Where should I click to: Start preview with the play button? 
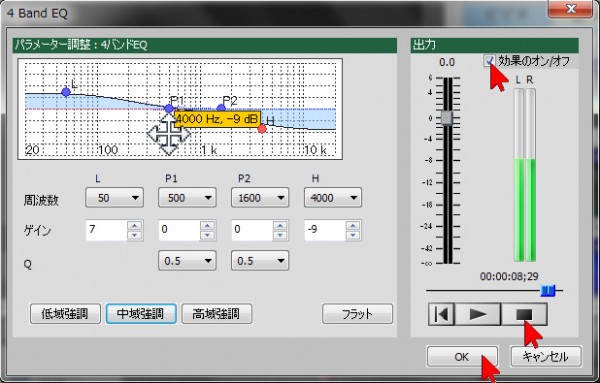478,315
